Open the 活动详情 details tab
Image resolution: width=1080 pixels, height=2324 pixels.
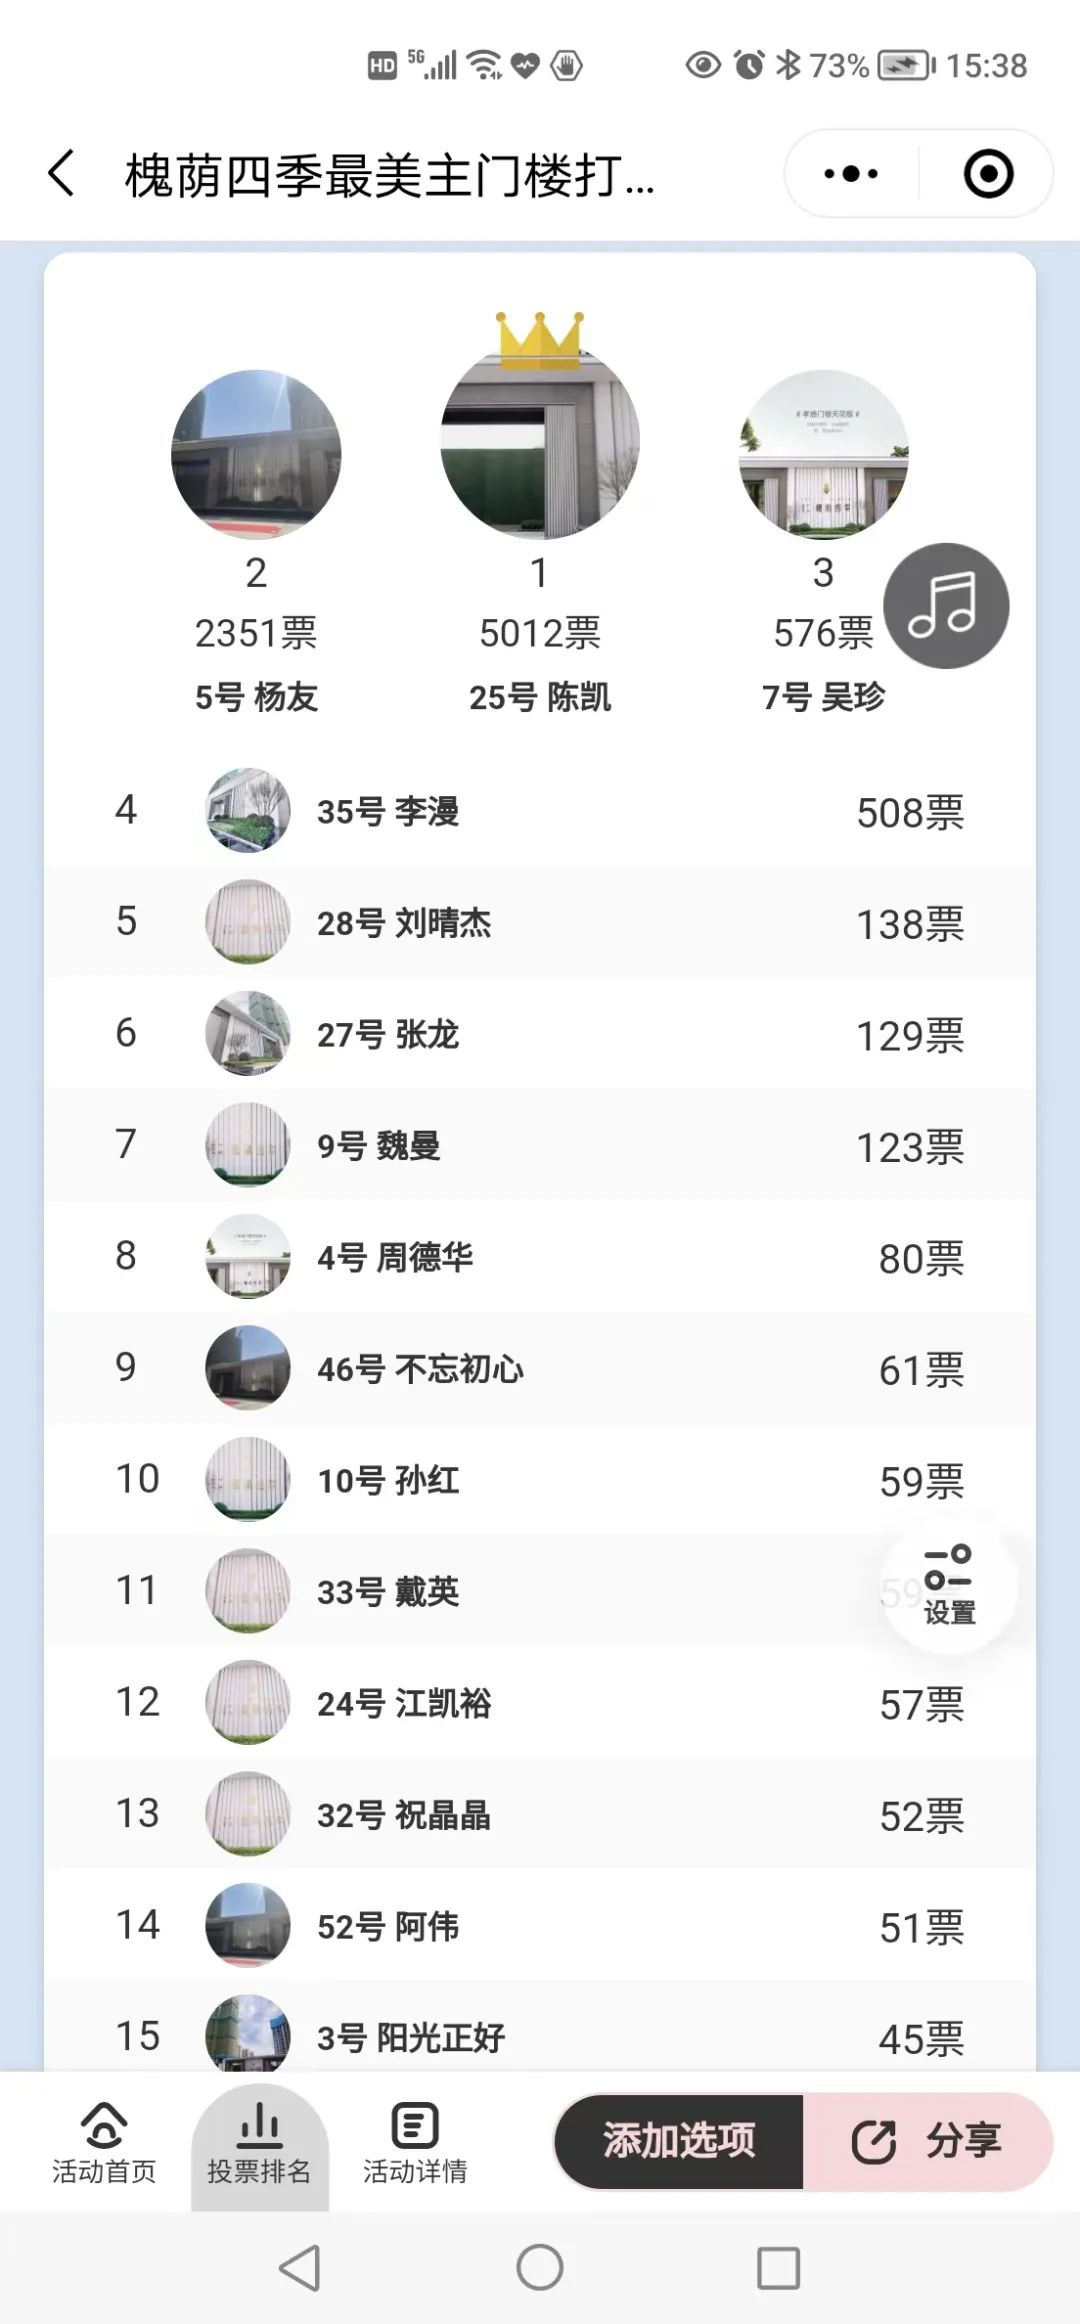pyautogui.click(x=414, y=2143)
